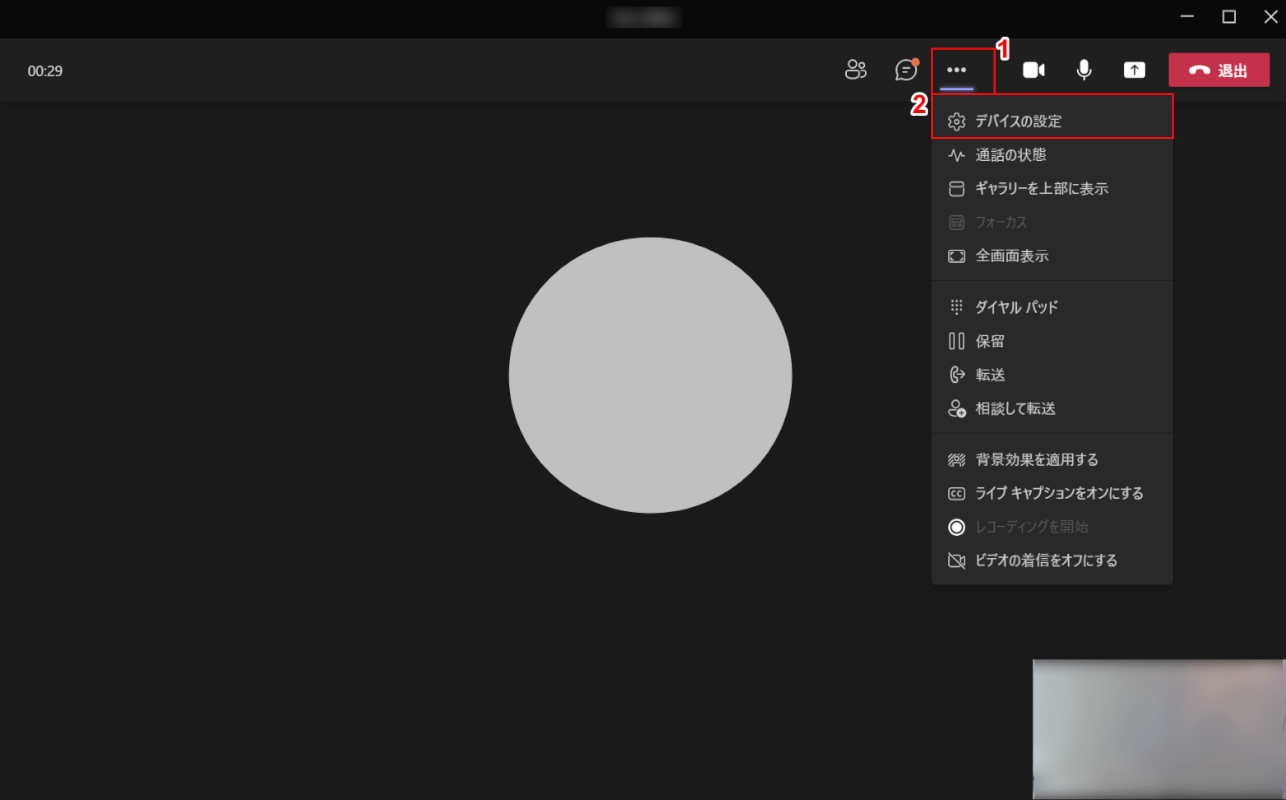Open ダイヤル パッド from the menu
This screenshot has height=800, width=1286.
coord(1052,307)
